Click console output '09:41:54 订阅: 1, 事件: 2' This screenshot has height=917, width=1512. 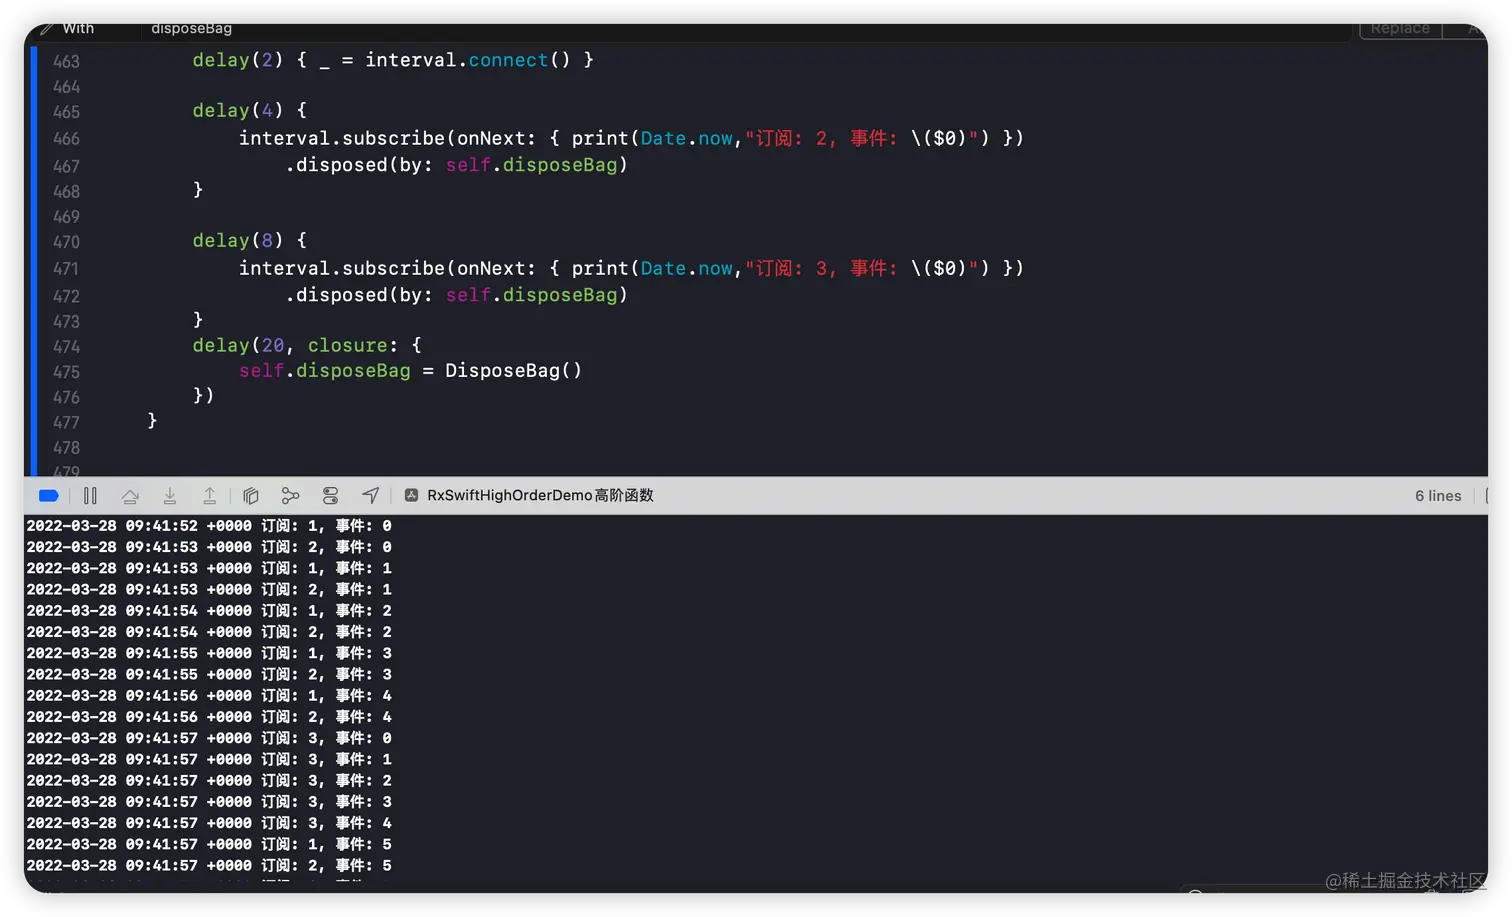(x=209, y=611)
